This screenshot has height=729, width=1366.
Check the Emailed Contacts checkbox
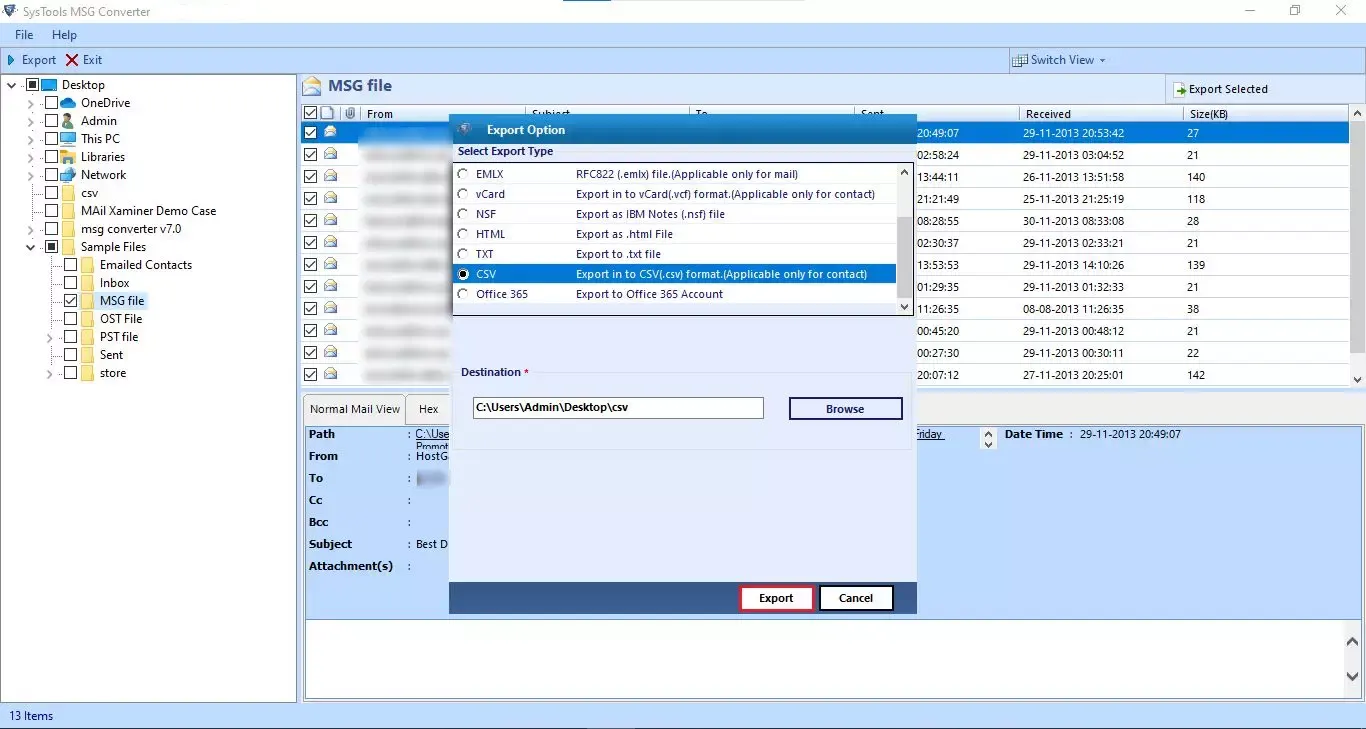70,265
